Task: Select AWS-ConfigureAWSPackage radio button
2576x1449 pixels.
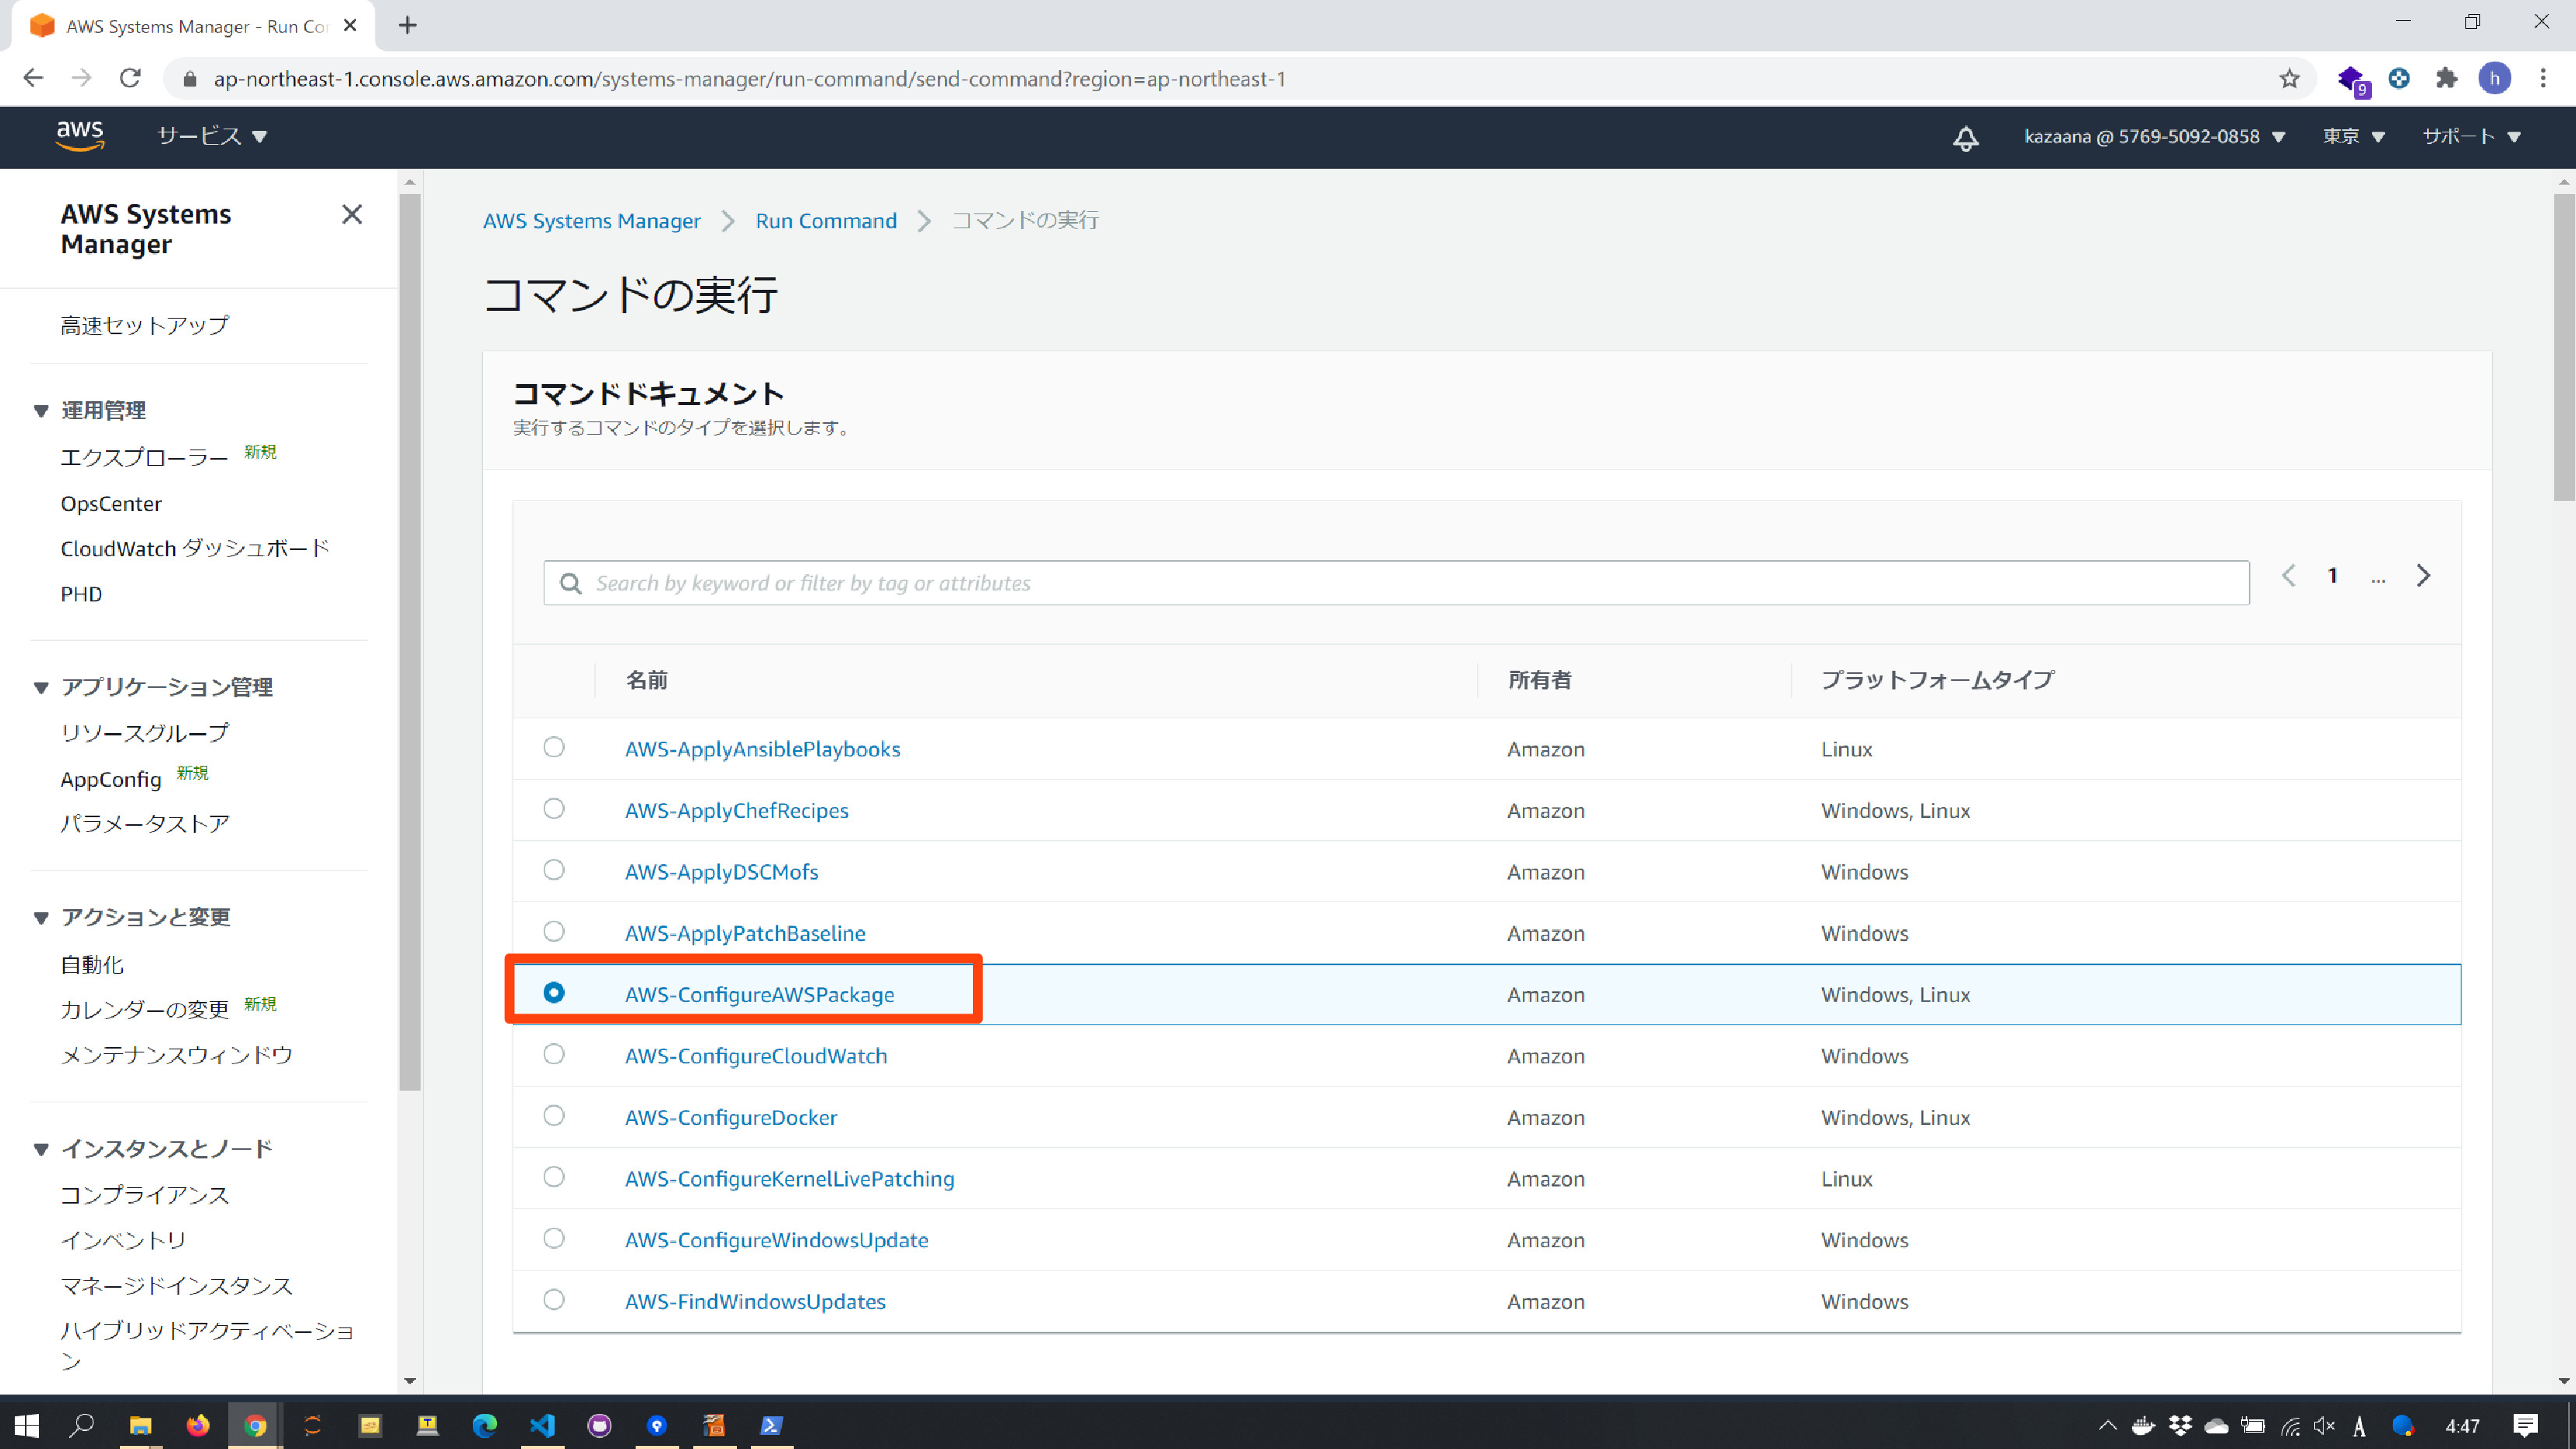Action: [x=554, y=993]
